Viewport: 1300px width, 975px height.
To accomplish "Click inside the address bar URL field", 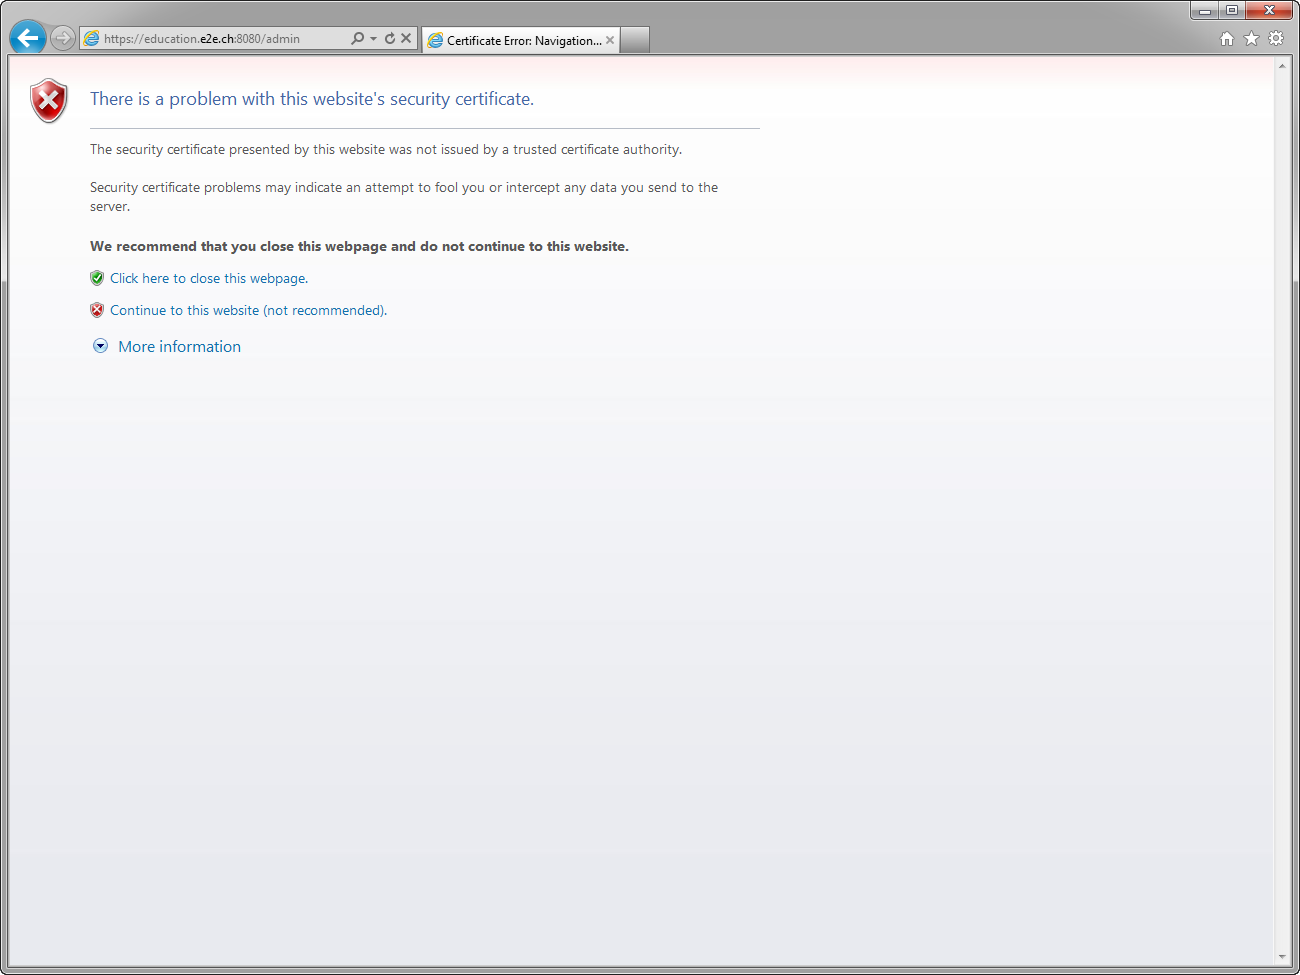I will click(x=220, y=38).
